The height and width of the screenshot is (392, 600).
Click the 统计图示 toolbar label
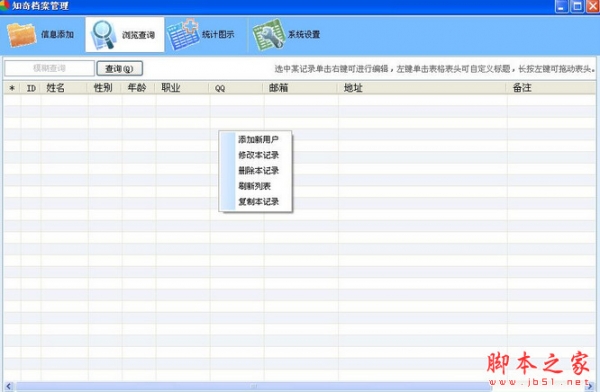[218, 34]
